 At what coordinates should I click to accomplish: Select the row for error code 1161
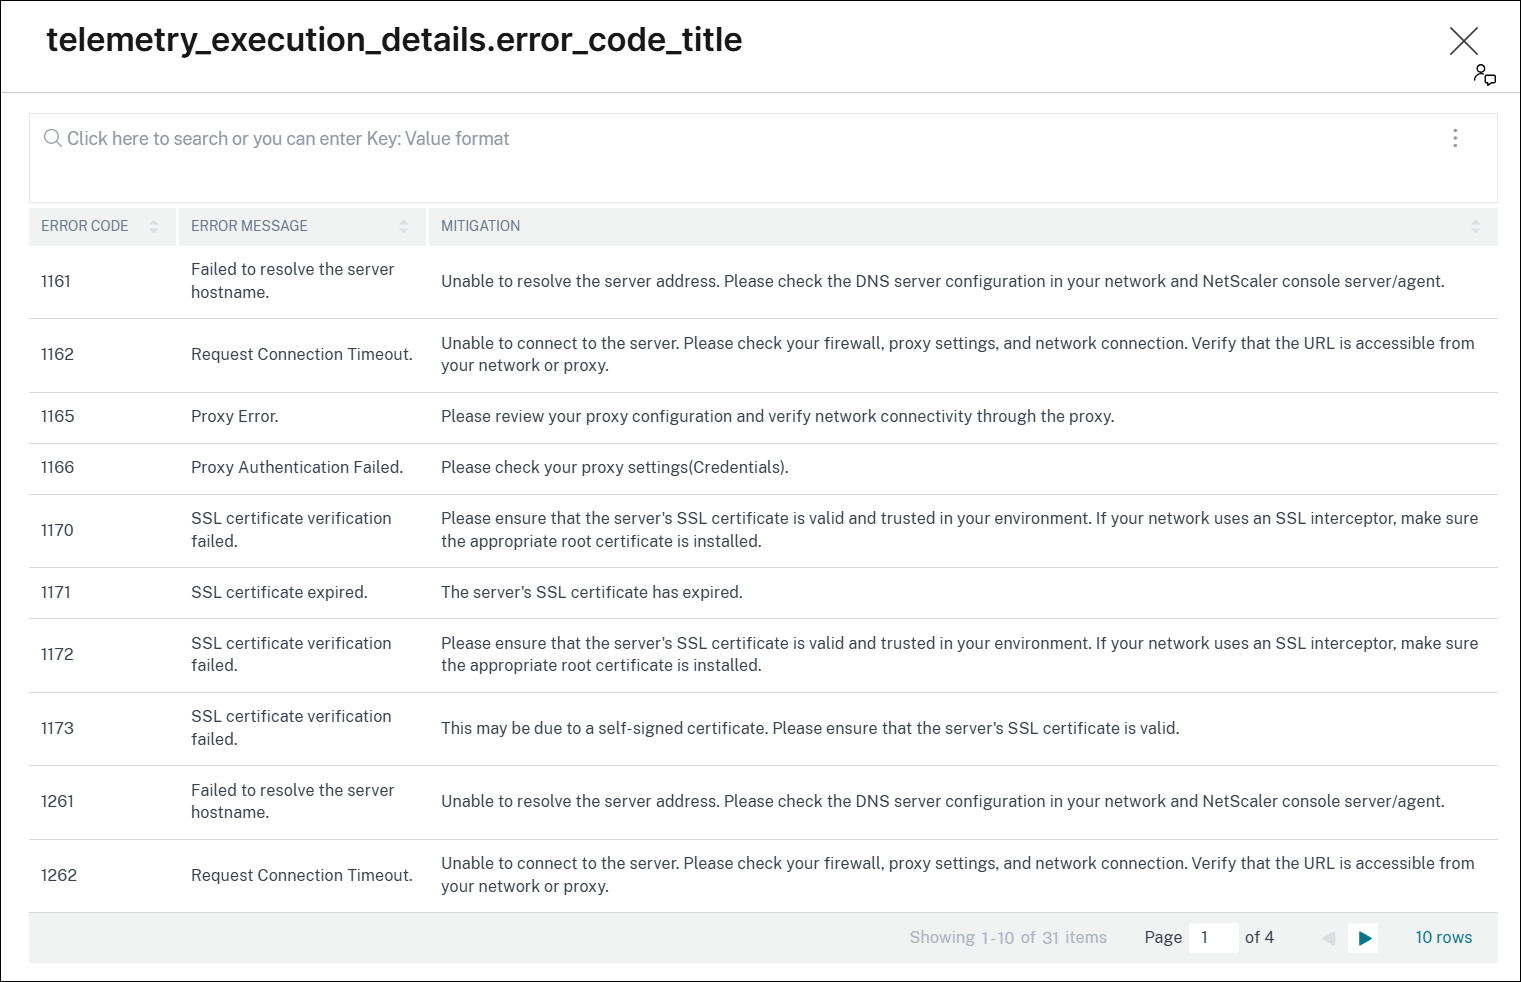(56, 282)
